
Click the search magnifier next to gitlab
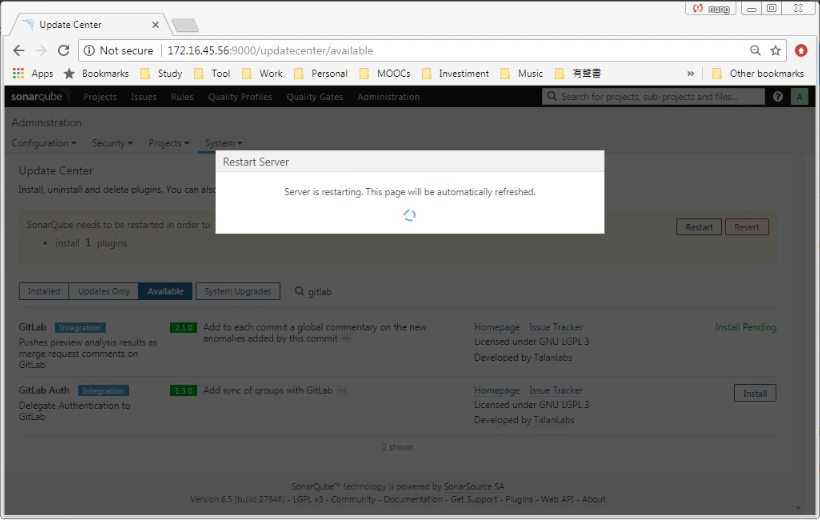click(x=299, y=291)
